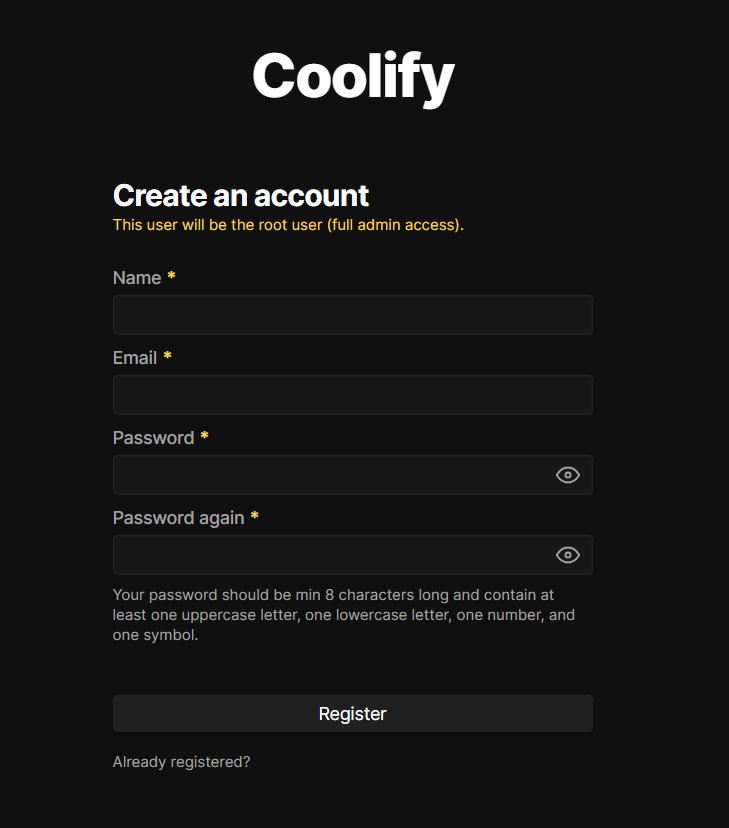Click the Create an account heading

click(241, 195)
